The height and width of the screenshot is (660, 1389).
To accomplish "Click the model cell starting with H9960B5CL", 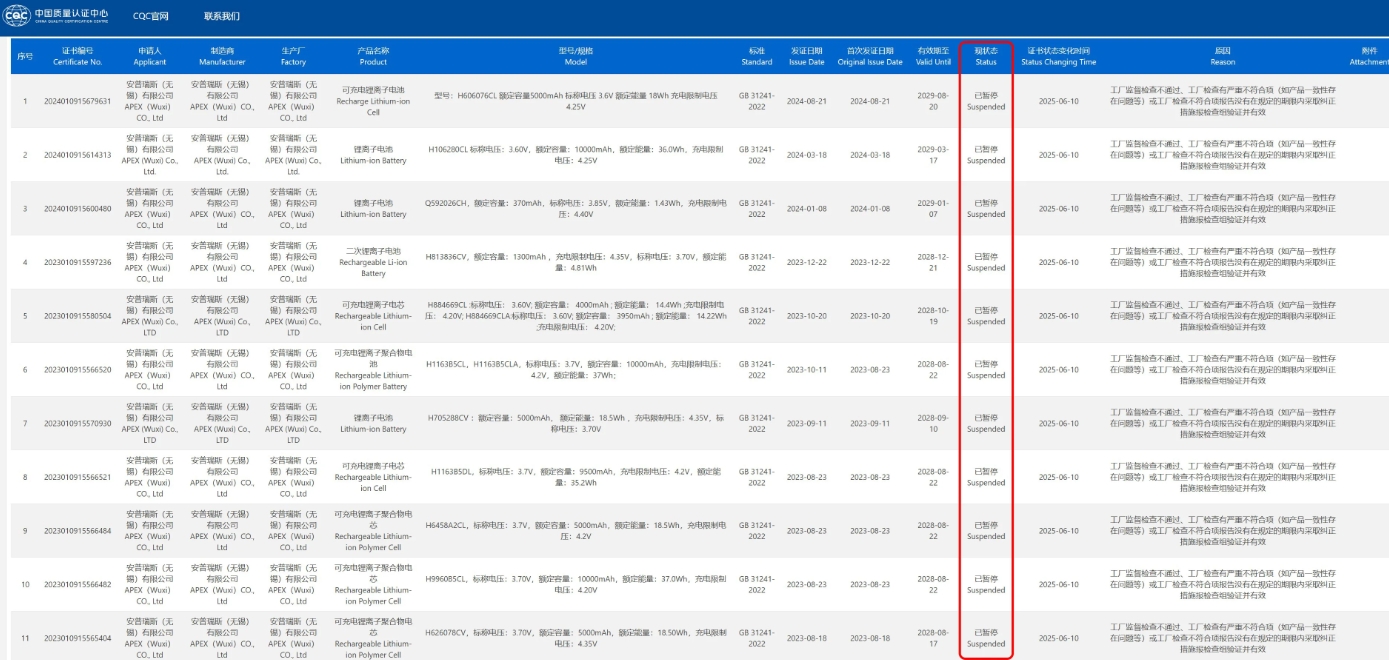I will 576,584.
